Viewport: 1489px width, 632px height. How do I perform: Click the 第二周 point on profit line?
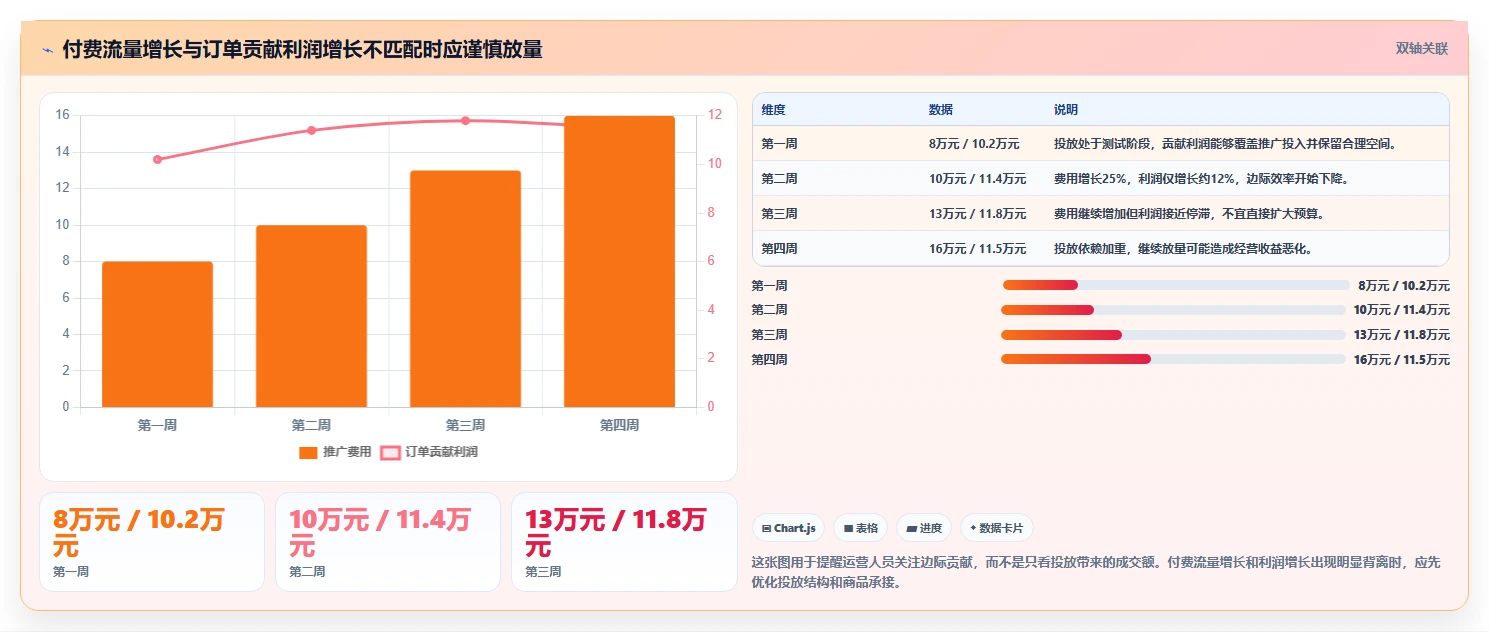311,130
